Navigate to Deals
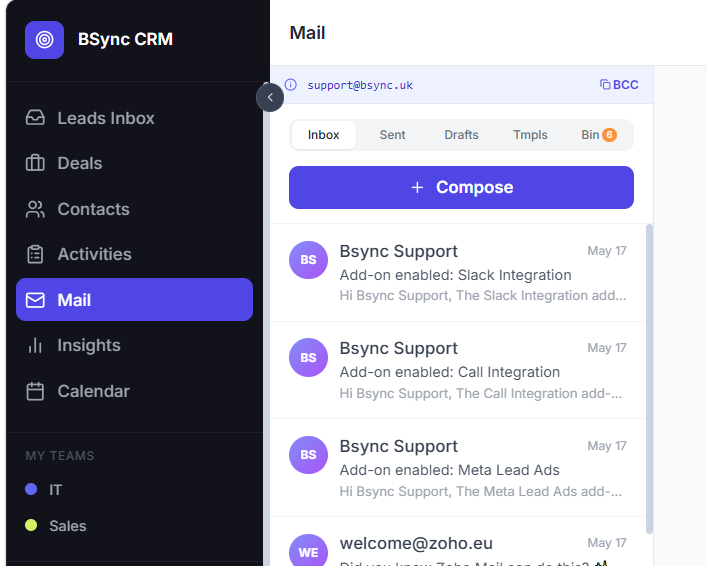 [x=135, y=163]
